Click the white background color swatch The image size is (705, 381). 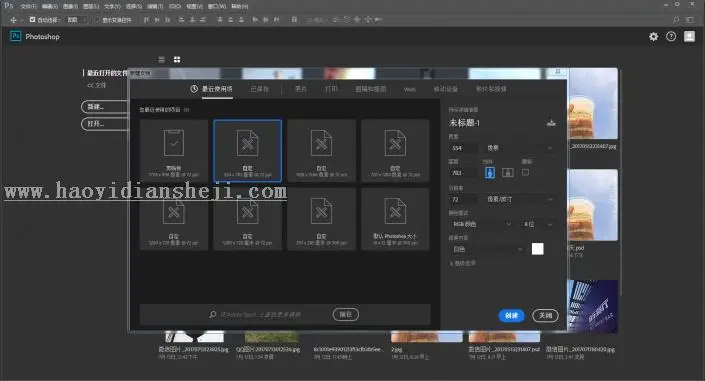pos(538,249)
